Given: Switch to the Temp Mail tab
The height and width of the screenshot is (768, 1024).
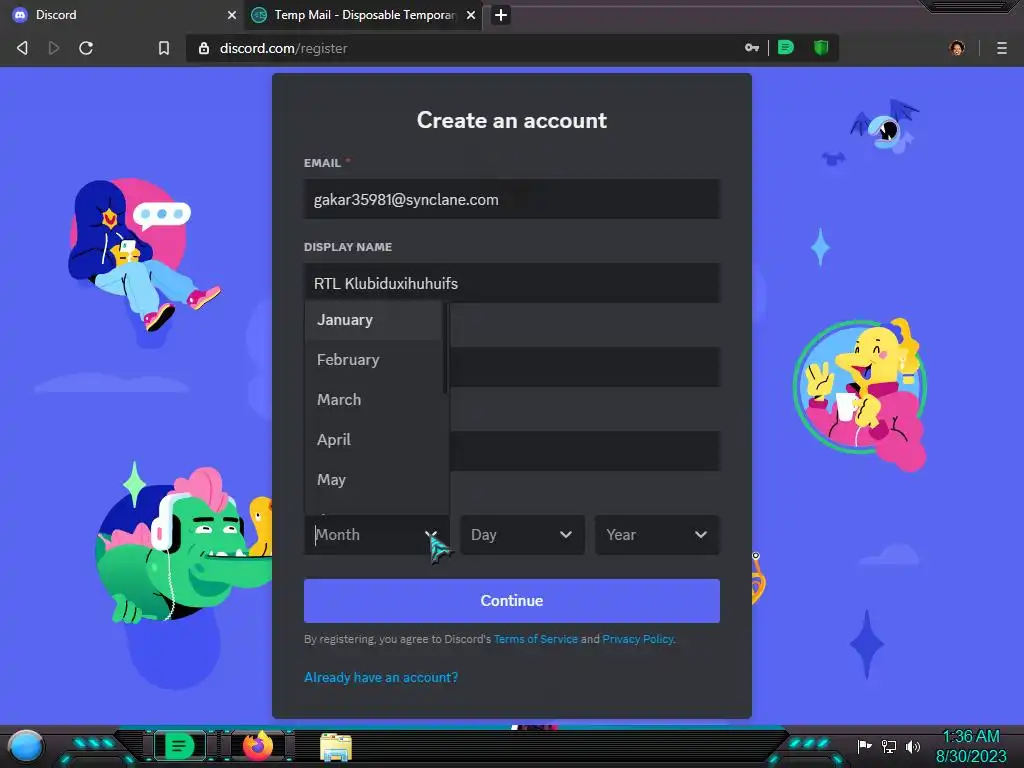Looking at the screenshot, I should tap(363, 15).
